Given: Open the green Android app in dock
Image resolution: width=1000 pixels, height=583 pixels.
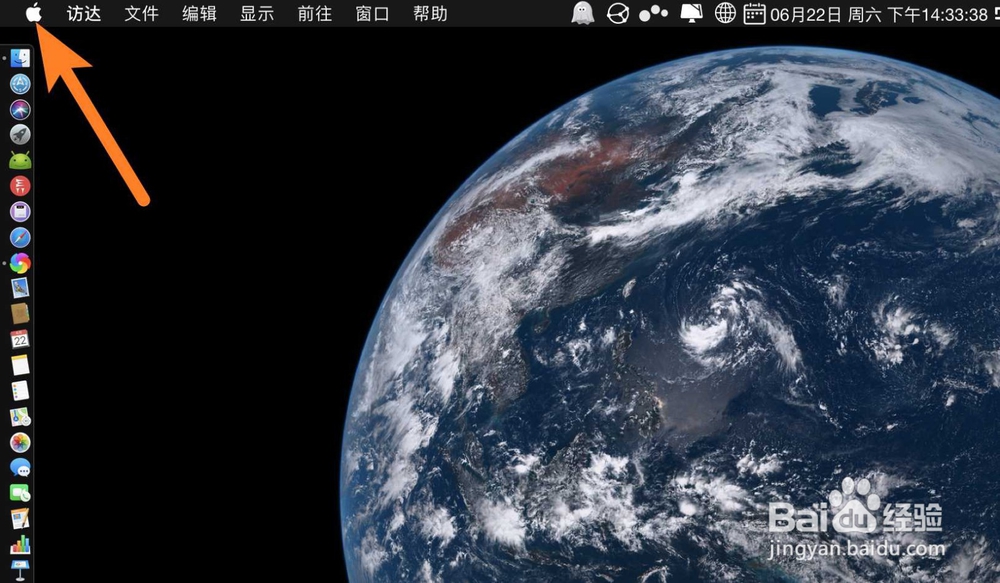Looking at the screenshot, I should click(20, 161).
